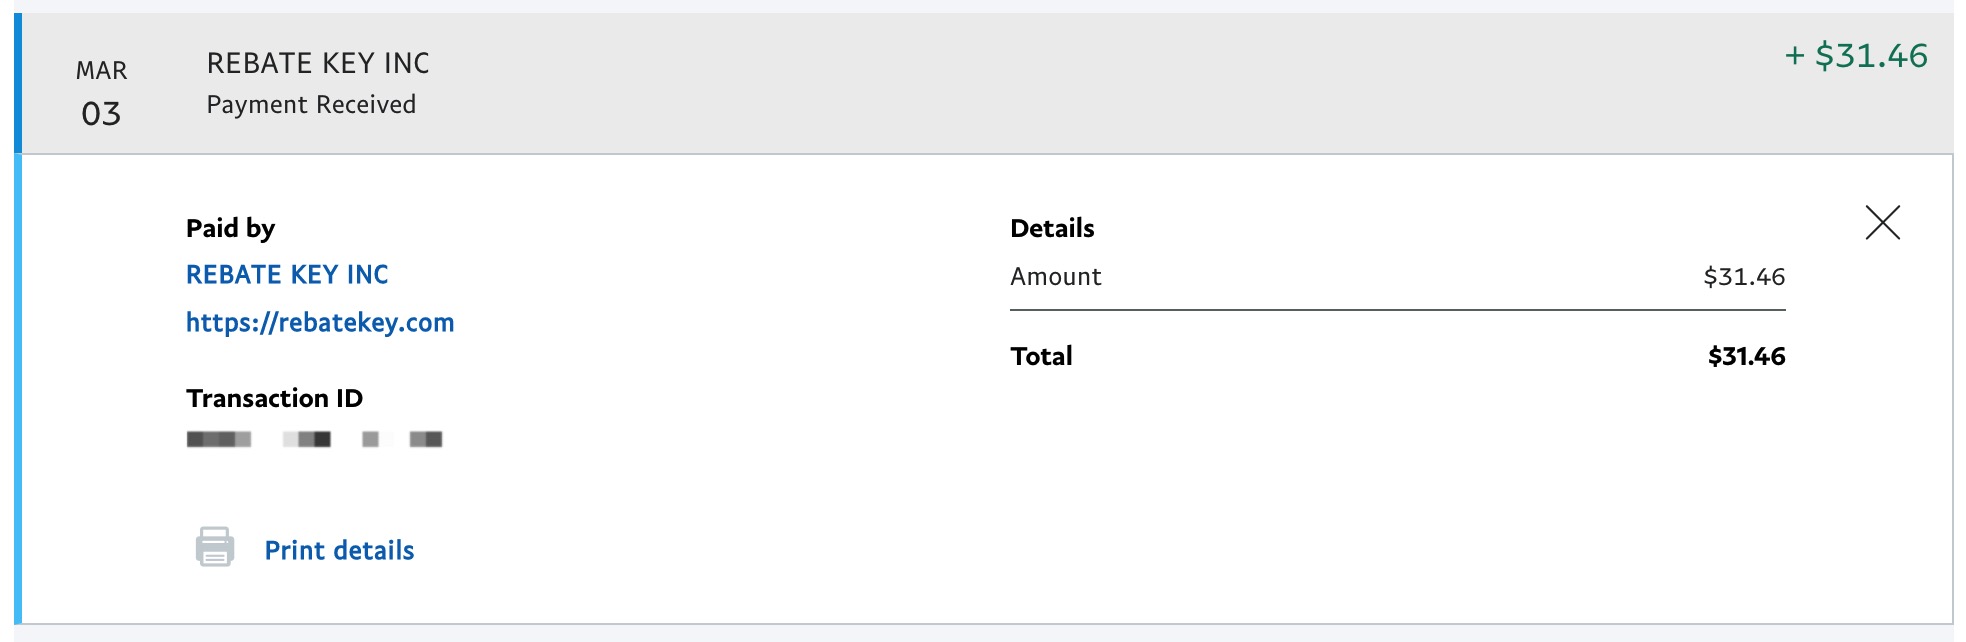
Task: Click the green + $31.46 amount
Action: (x=1856, y=56)
